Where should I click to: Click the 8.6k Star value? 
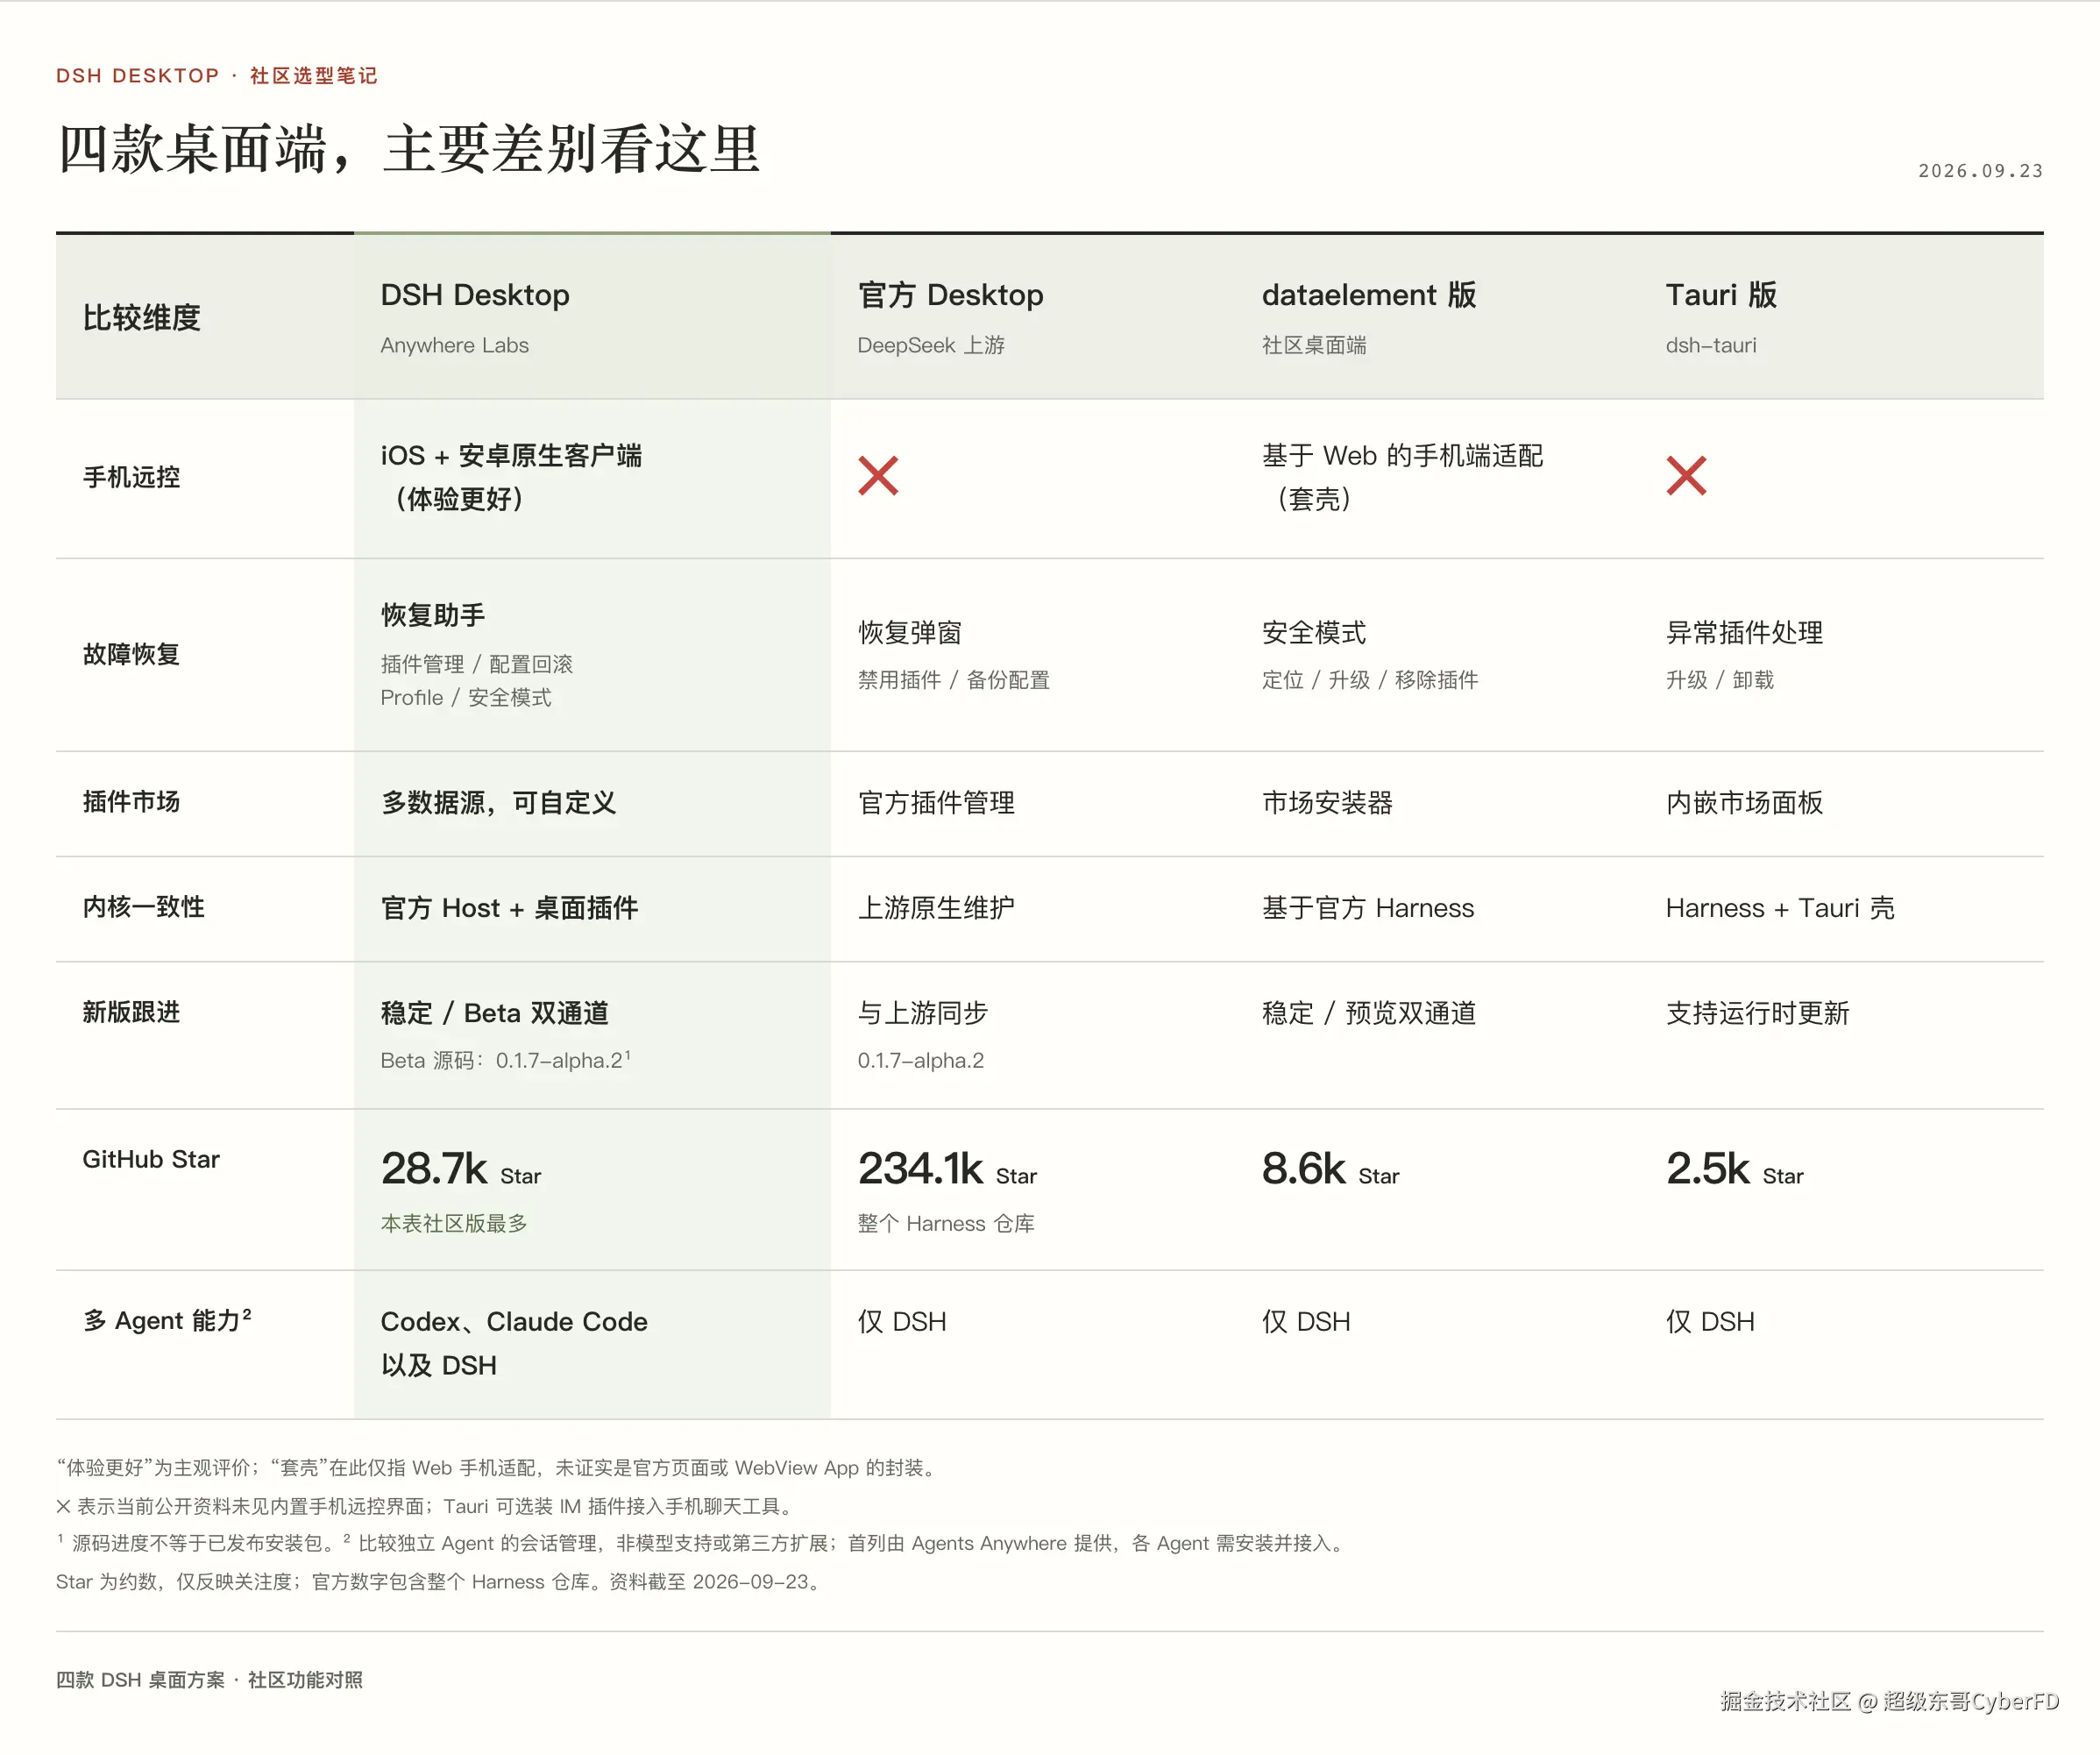[x=1330, y=1169]
